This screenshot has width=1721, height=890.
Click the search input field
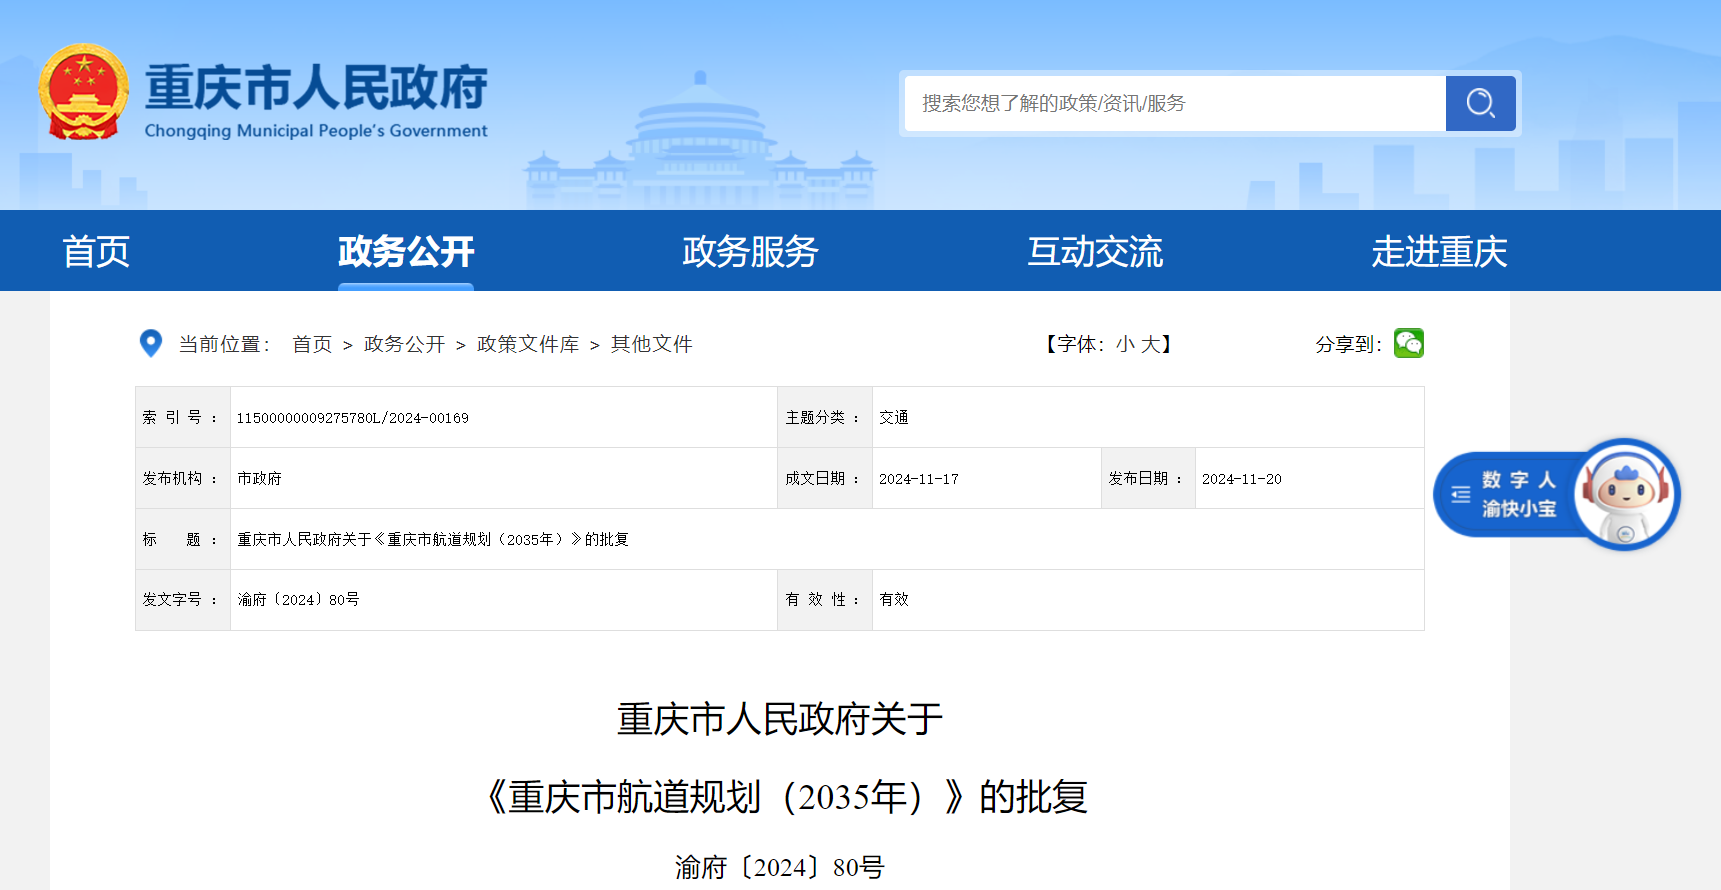[1175, 103]
